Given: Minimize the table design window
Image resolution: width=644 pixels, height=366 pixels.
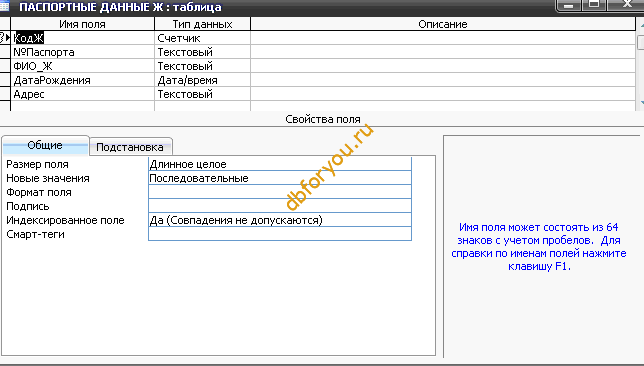Looking at the screenshot, I should pyautogui.click(x=568, y=5).
